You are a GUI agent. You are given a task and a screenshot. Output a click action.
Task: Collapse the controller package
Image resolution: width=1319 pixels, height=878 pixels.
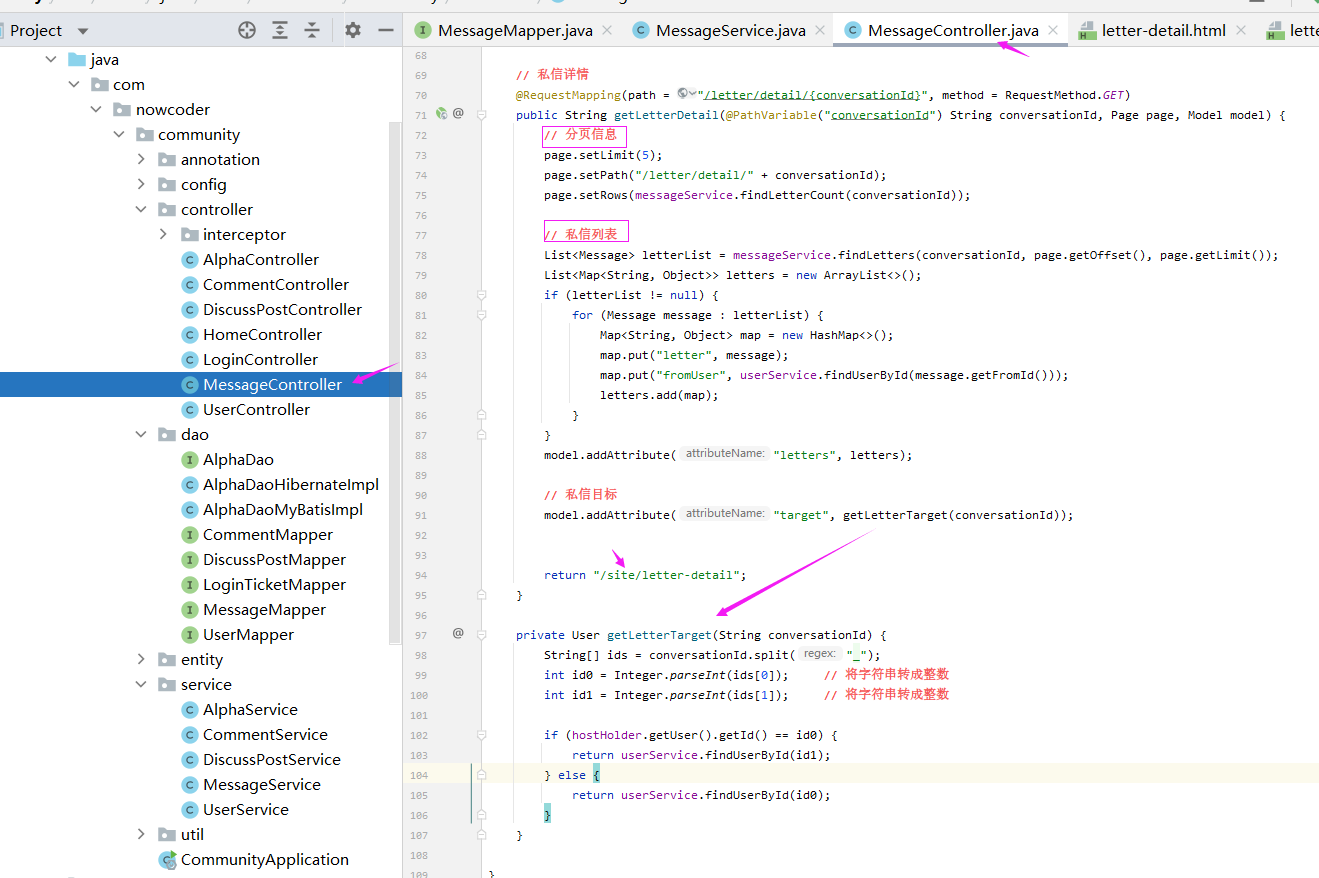tap(141, 210)
